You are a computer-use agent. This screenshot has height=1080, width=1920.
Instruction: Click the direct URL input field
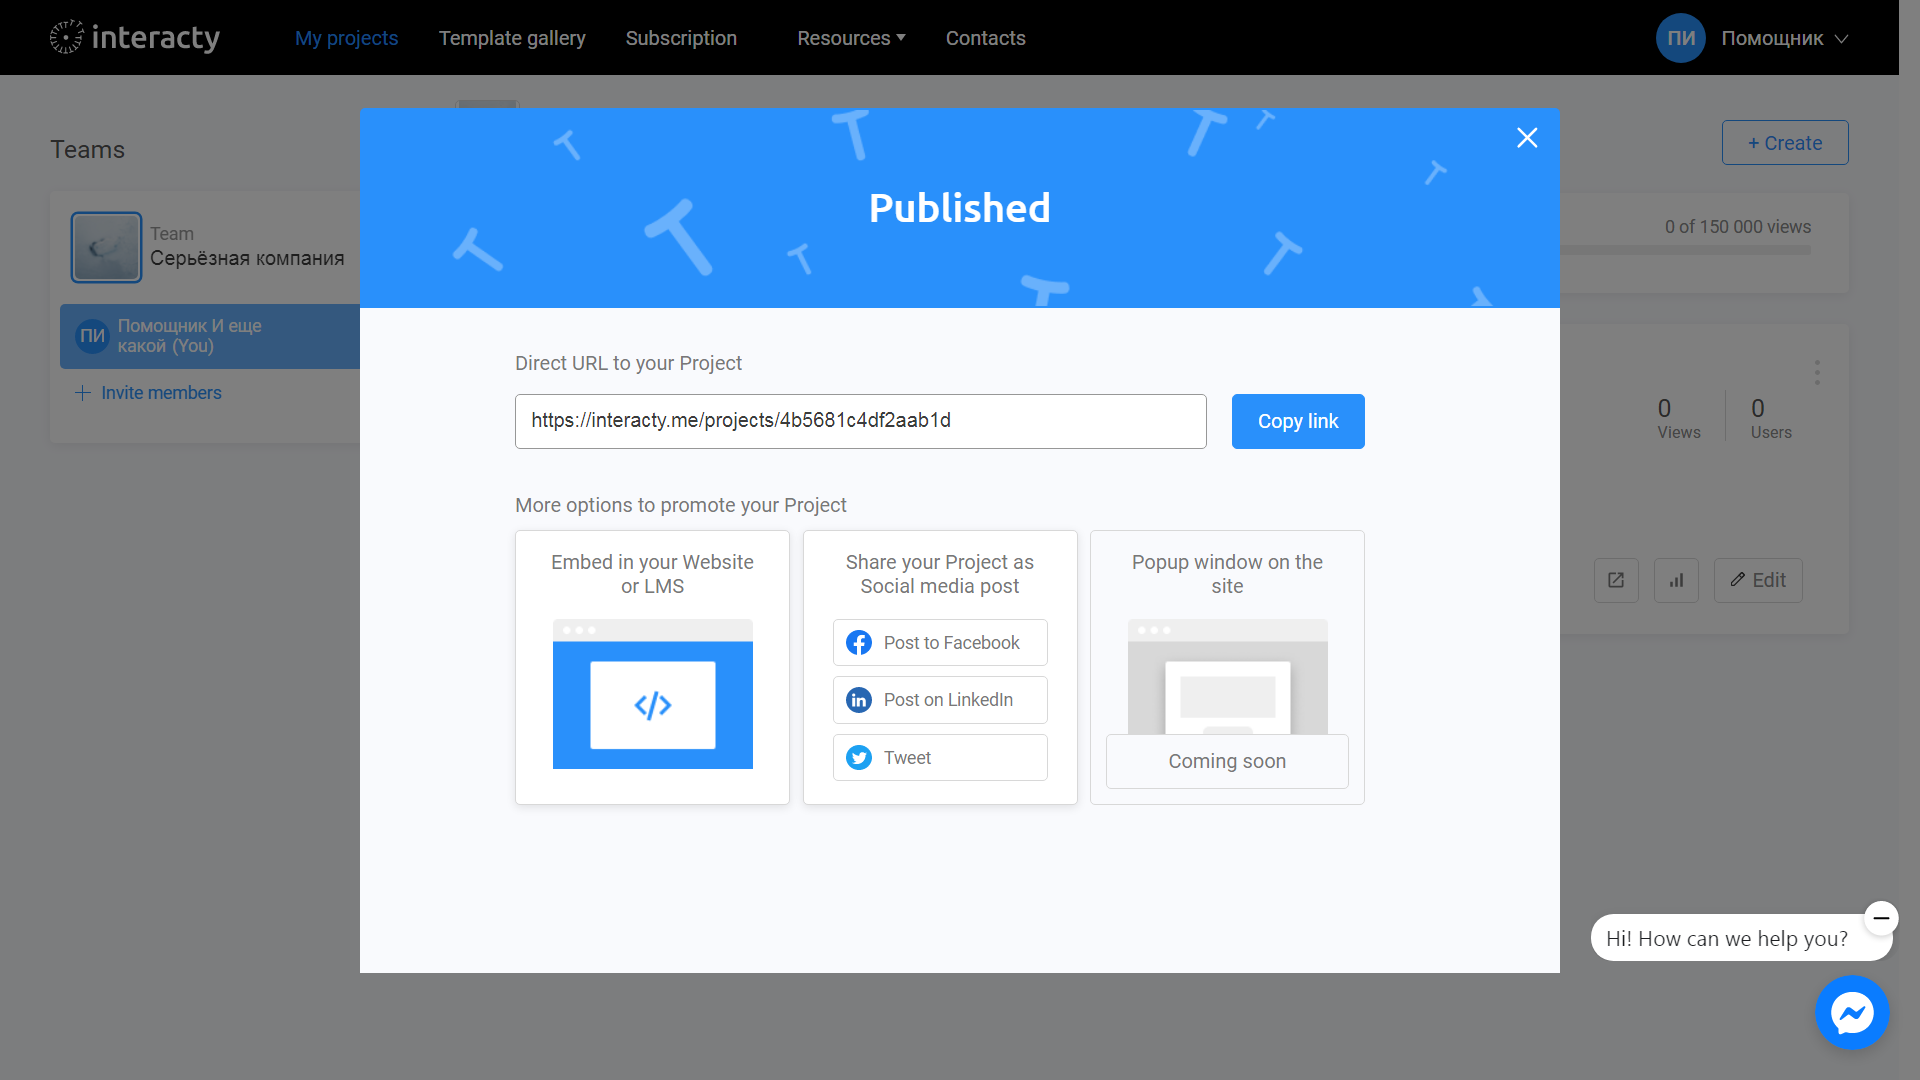pos(860,421)
